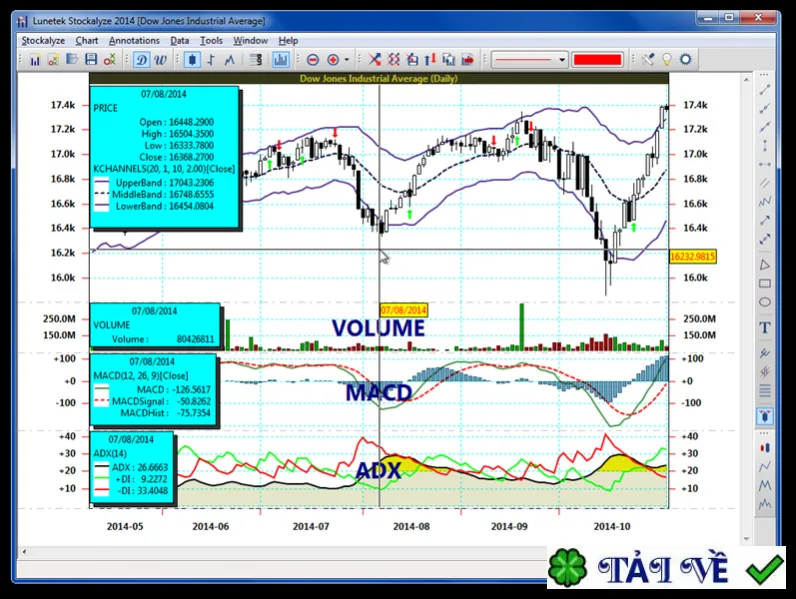Click the KCHANNELS(20, 1, 10, 2.00)[Close] label

click(x=164, y=169)
